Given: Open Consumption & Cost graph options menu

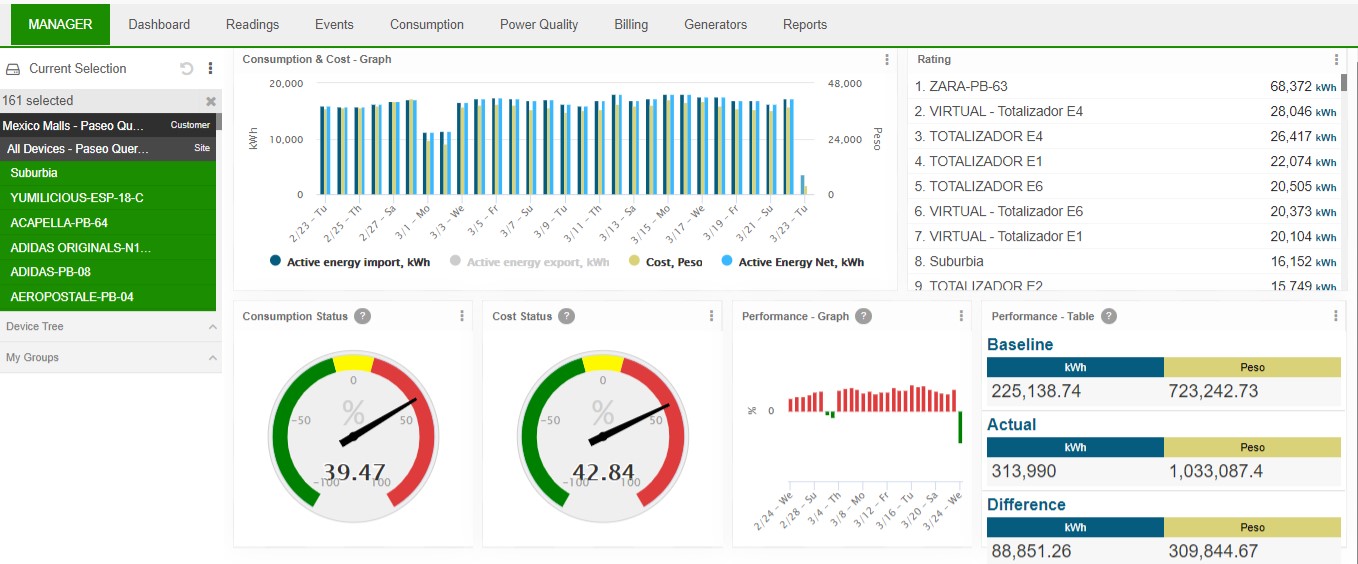Looking at the screenshot, I should 887,60.
